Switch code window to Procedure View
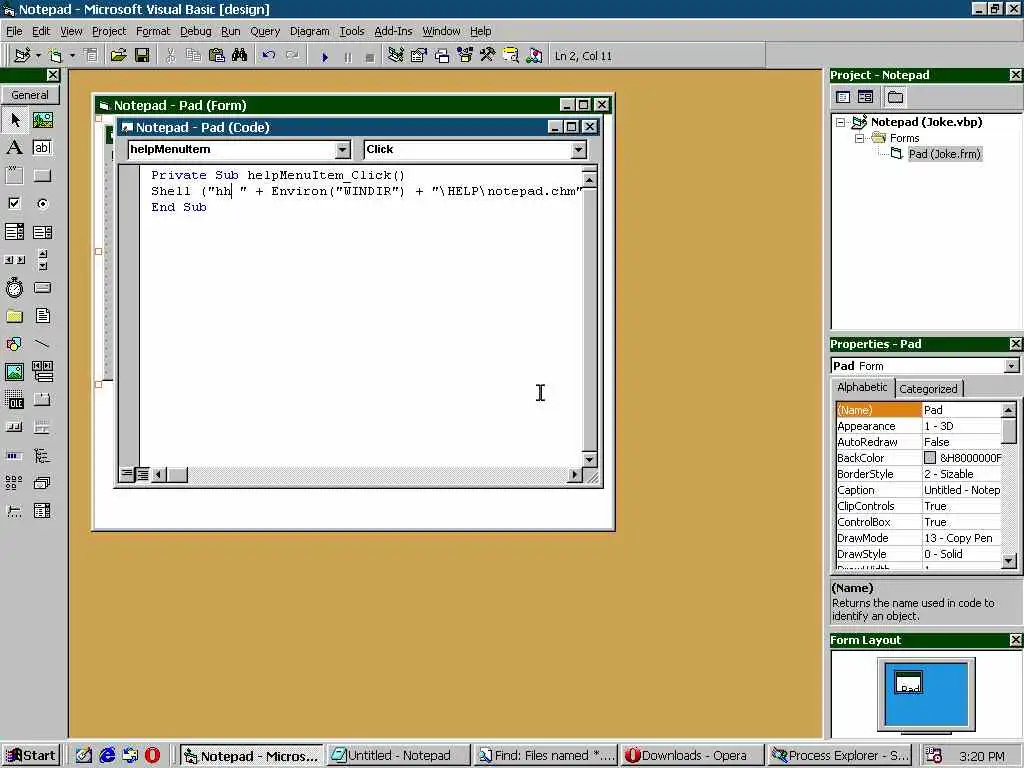 click(127, 475)
